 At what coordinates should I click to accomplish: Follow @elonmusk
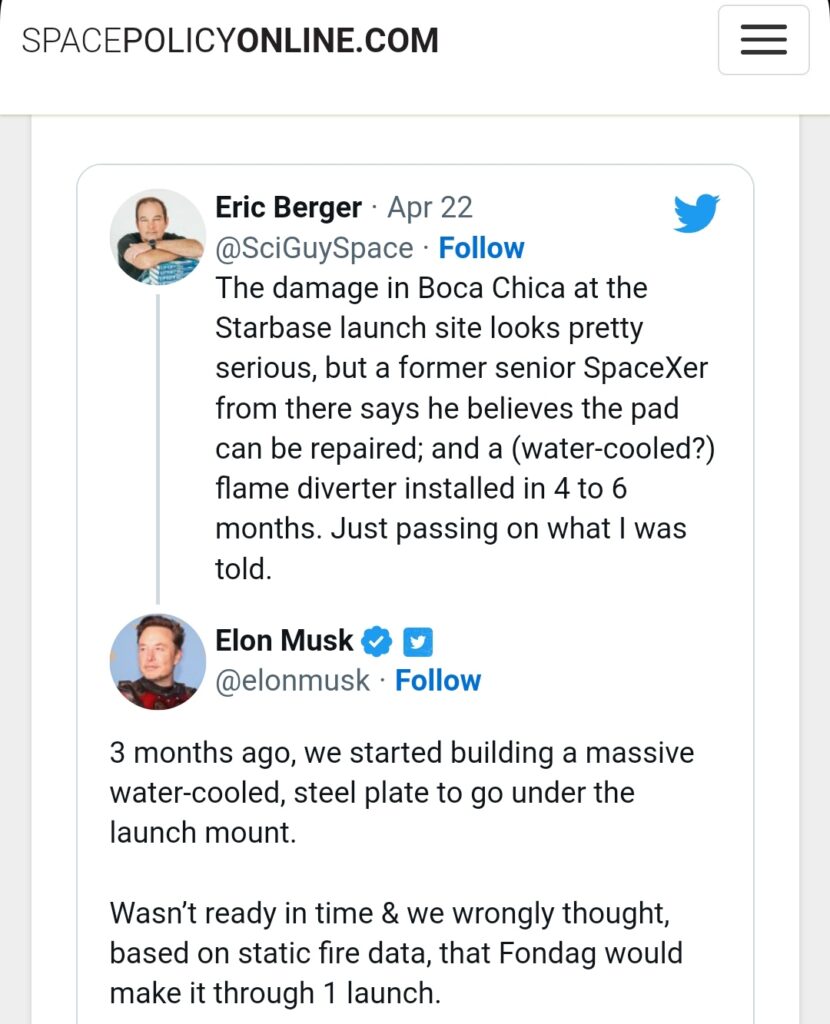(438, 681)
